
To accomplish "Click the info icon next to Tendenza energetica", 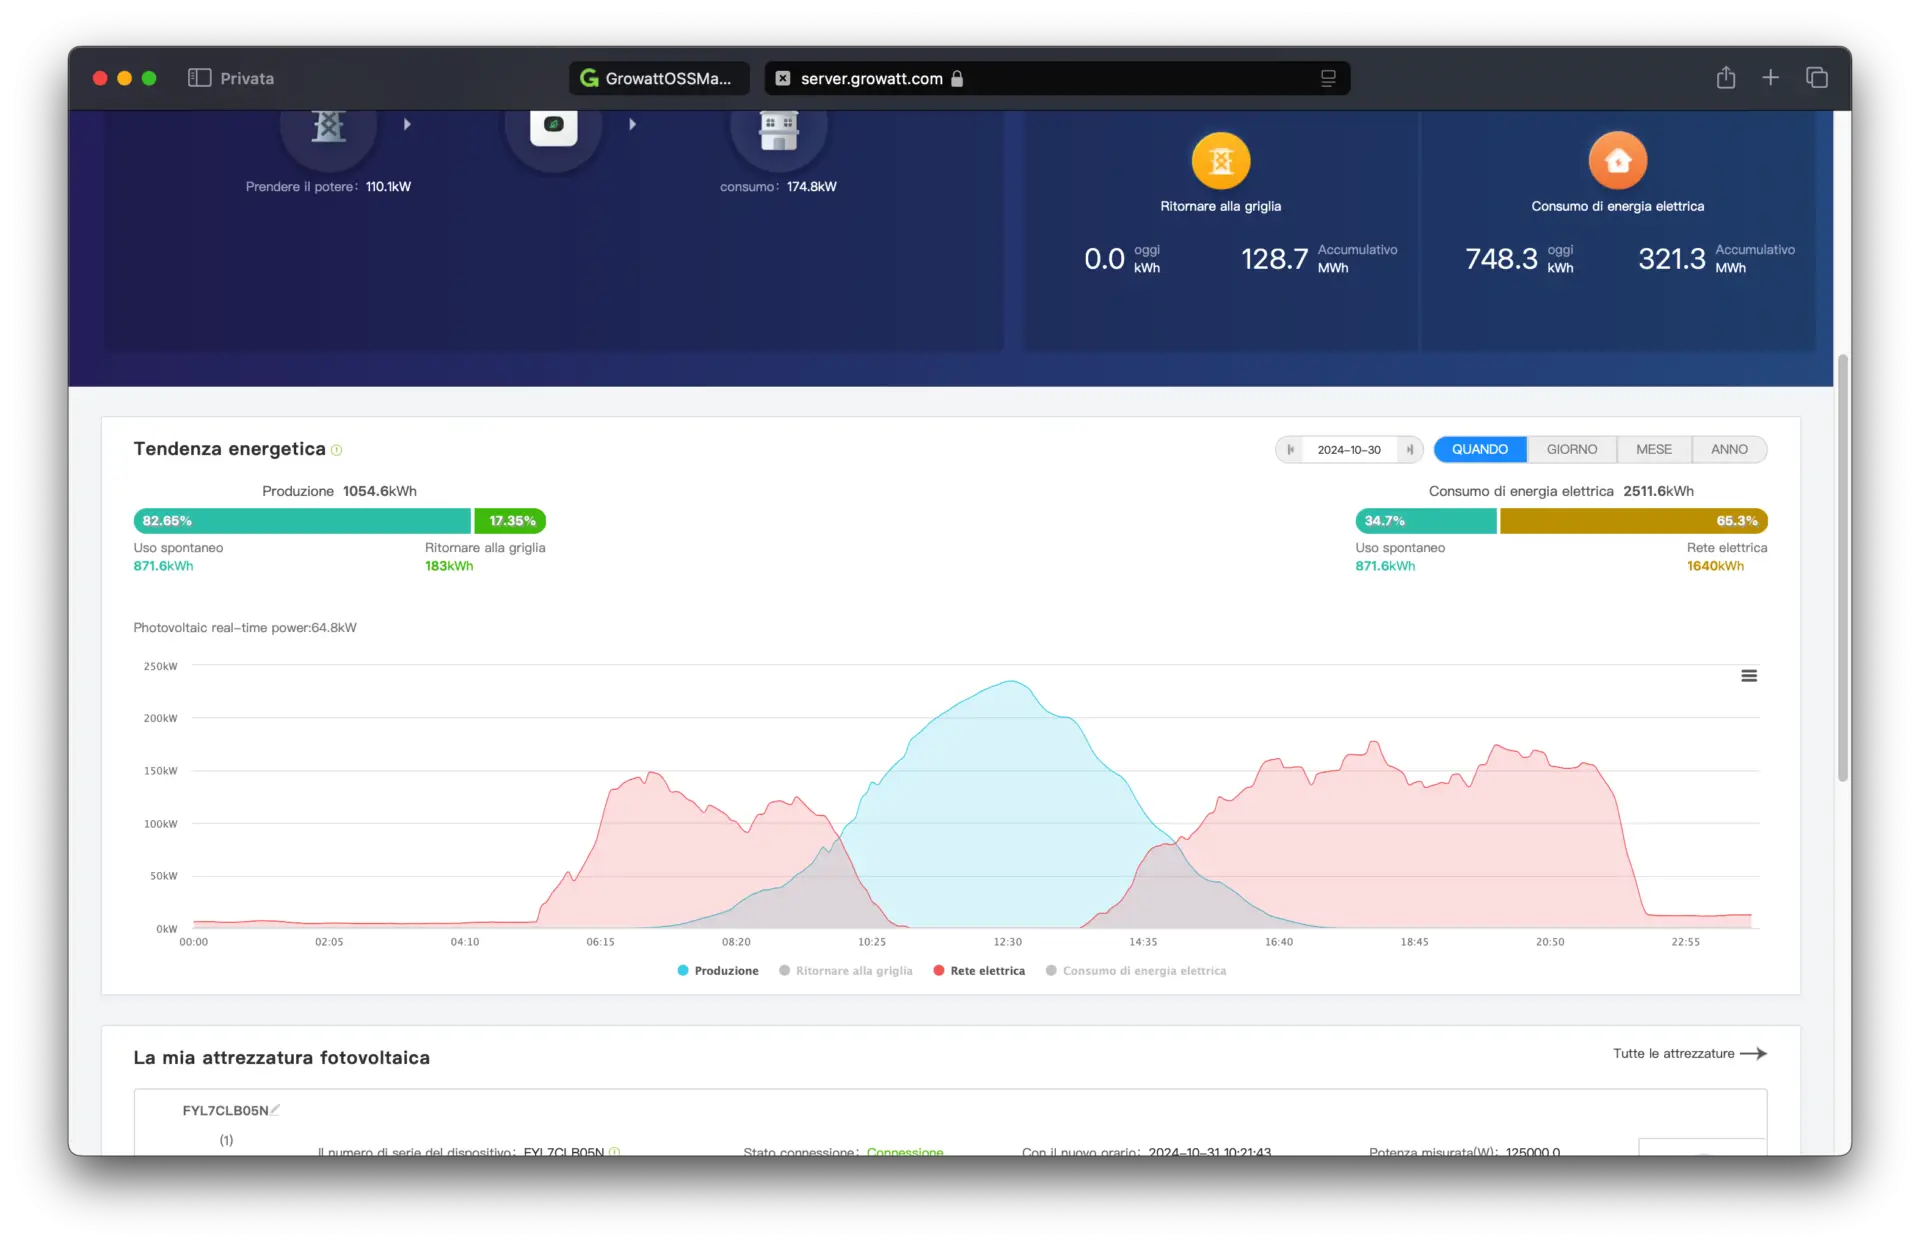I will (337, 450).
